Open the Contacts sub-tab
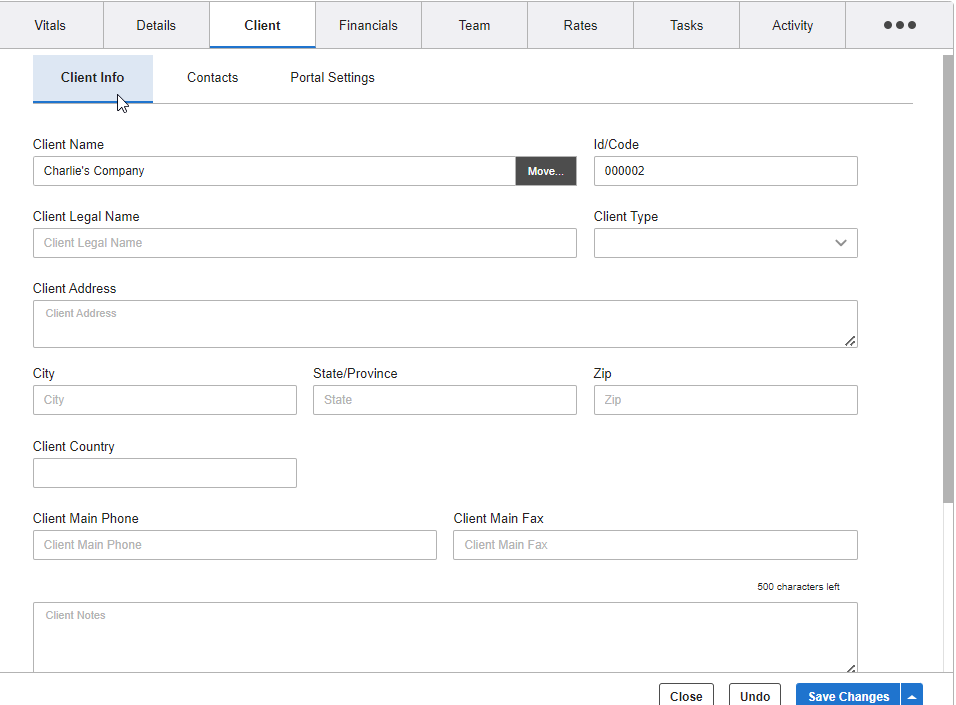This screenshot has height=705, width=956. pyautogui.click(x=212, y=77)
